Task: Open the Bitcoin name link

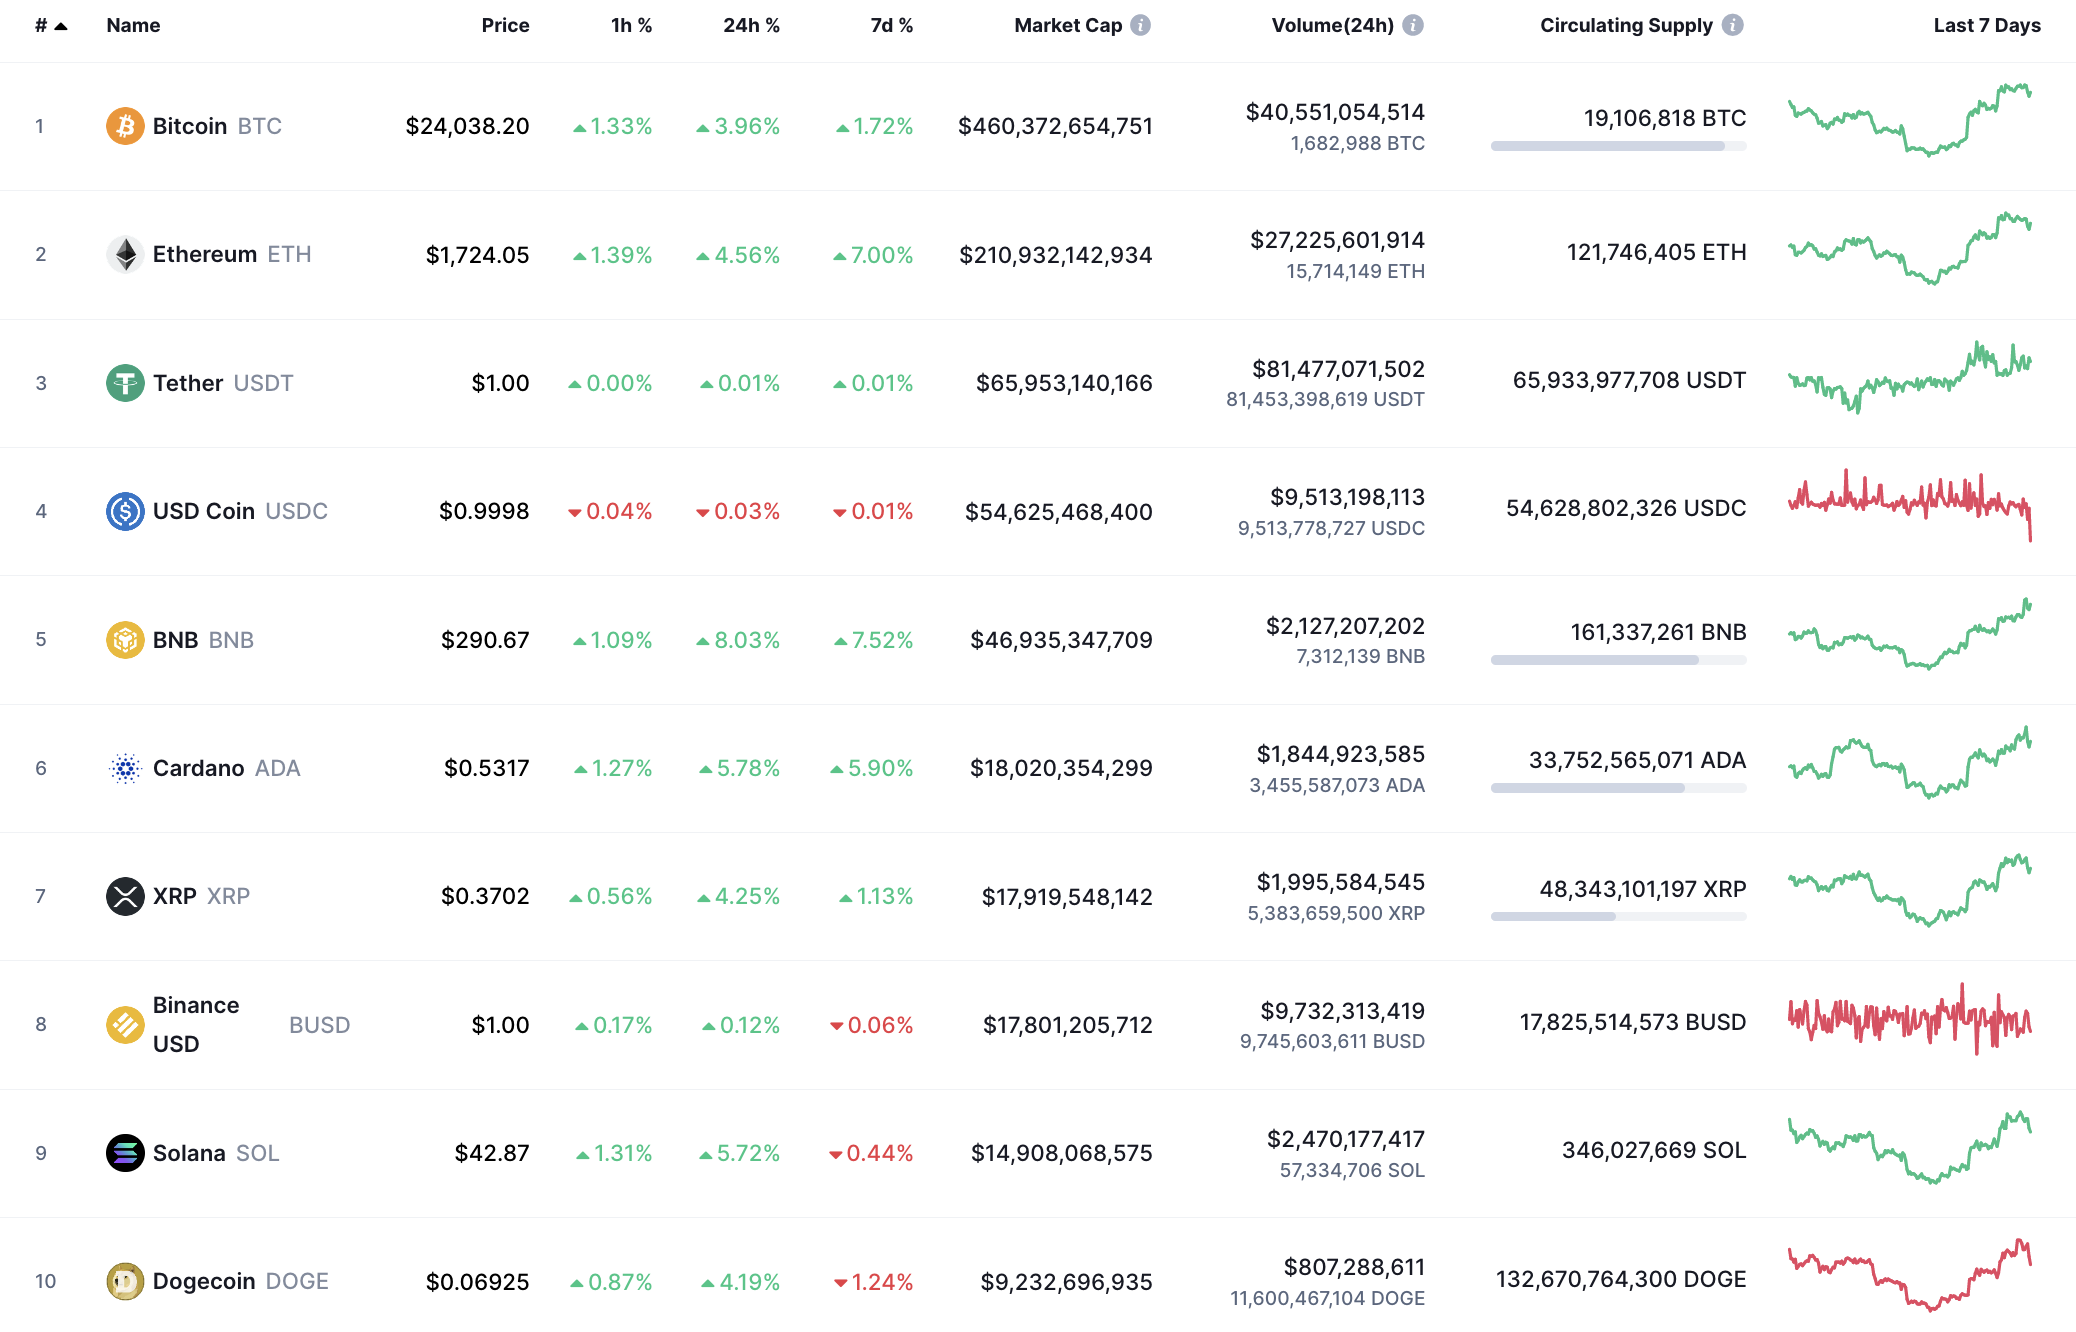Action: (x=192, y=126)
